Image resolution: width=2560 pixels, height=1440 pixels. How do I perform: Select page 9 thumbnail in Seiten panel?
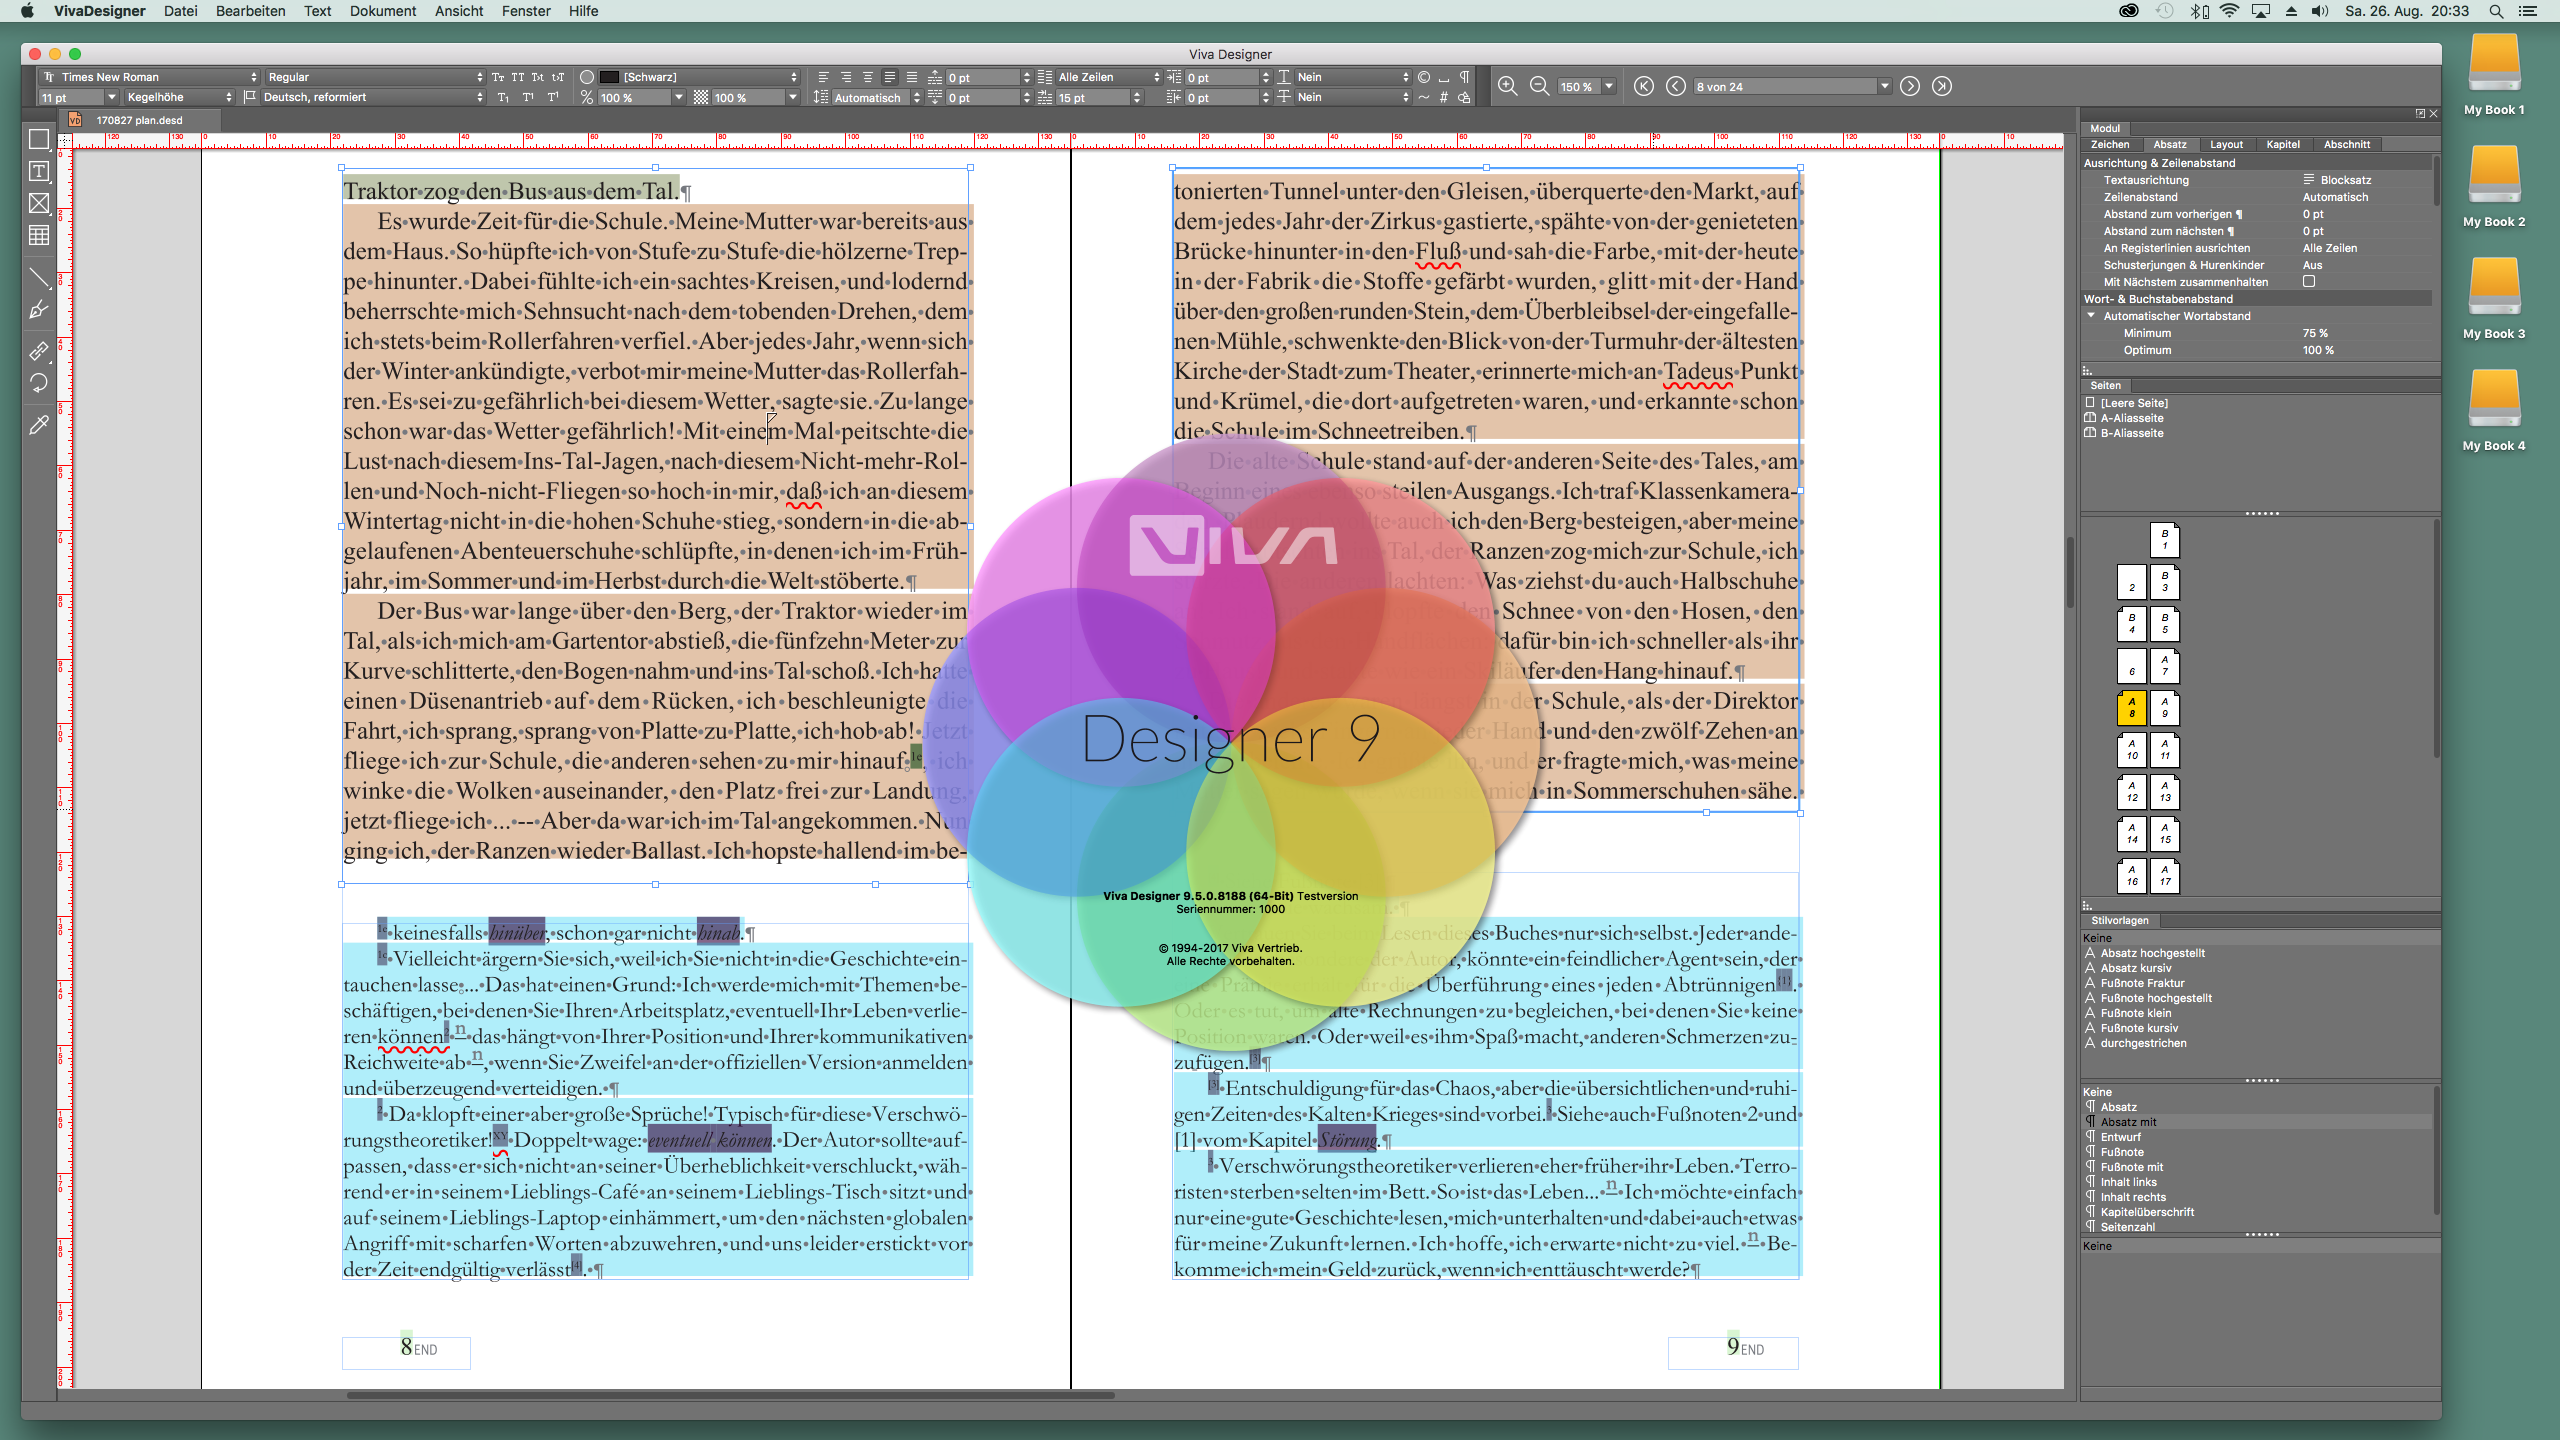pos(2165,708)
